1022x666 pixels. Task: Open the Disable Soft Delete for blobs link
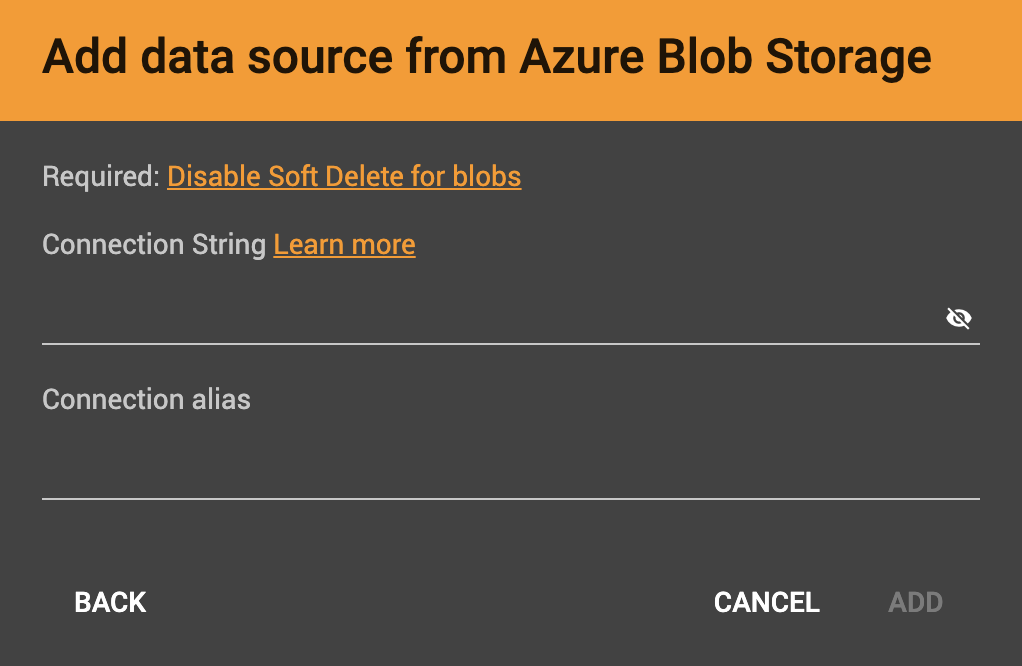point(344,176)
